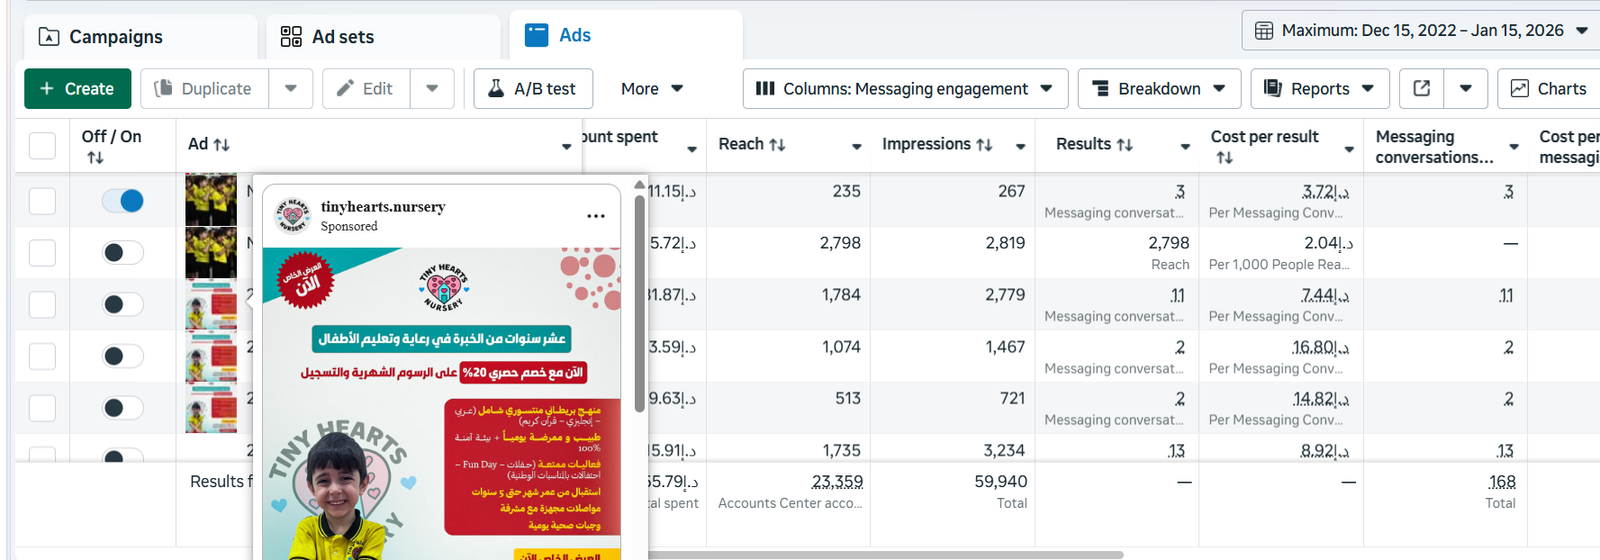This screenshot has width=1600, height=560.
Task: Expand the export options arrow
Action: click(x=1466, y=89)
